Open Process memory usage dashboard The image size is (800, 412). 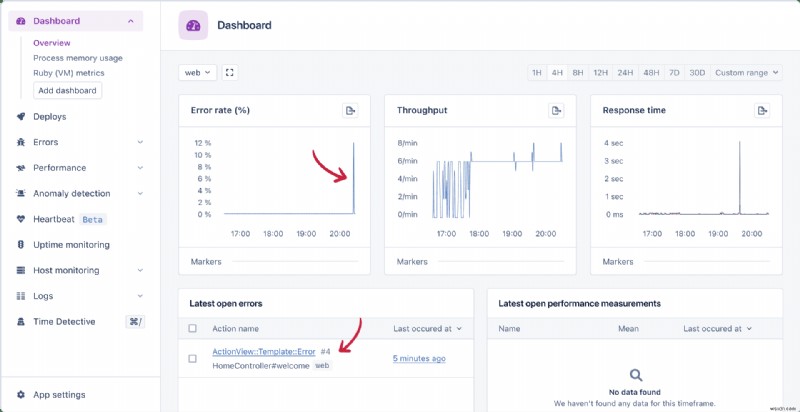pyautogui.click(x=78, y=58)
